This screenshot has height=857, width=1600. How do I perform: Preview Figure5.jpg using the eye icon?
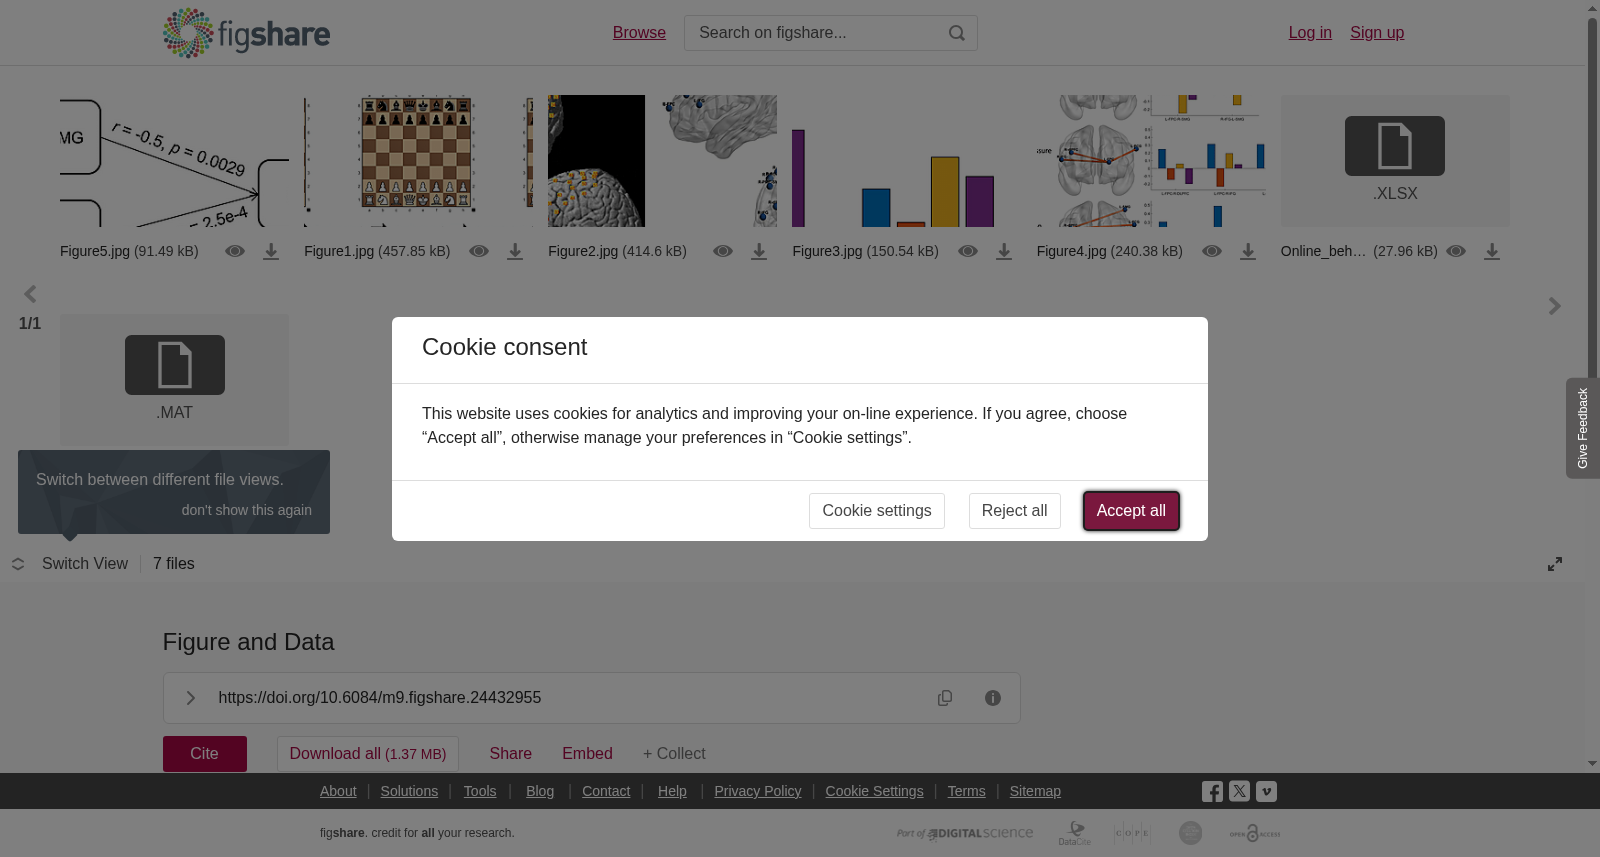click(235, 251)
